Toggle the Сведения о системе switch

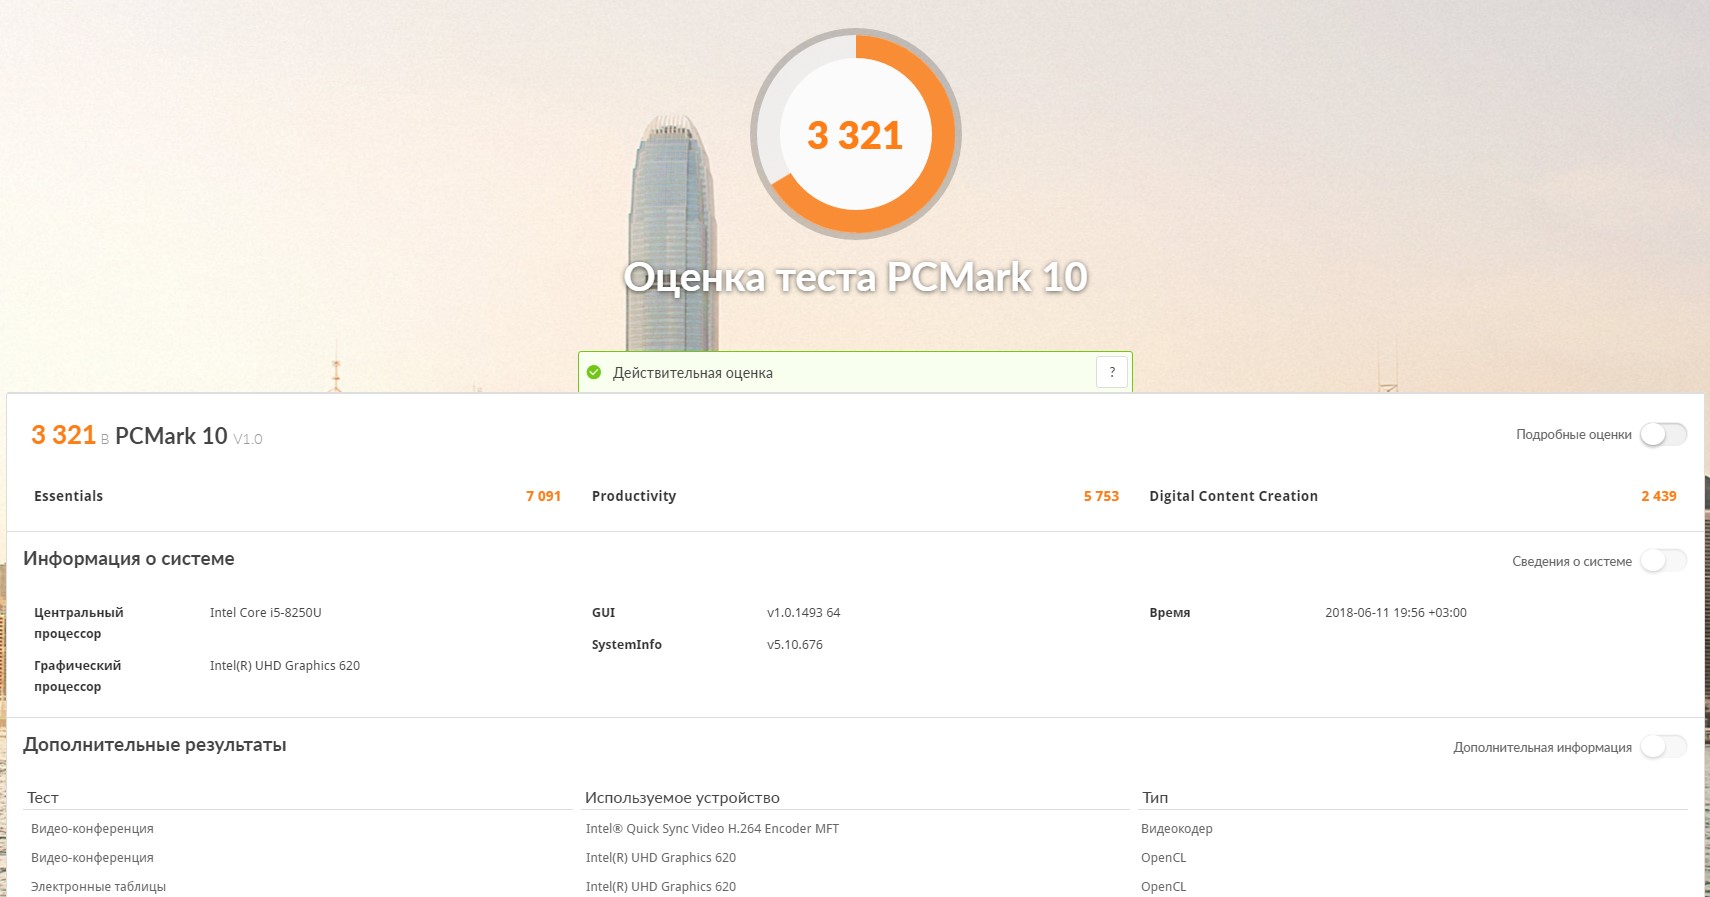coord(1663,561)
